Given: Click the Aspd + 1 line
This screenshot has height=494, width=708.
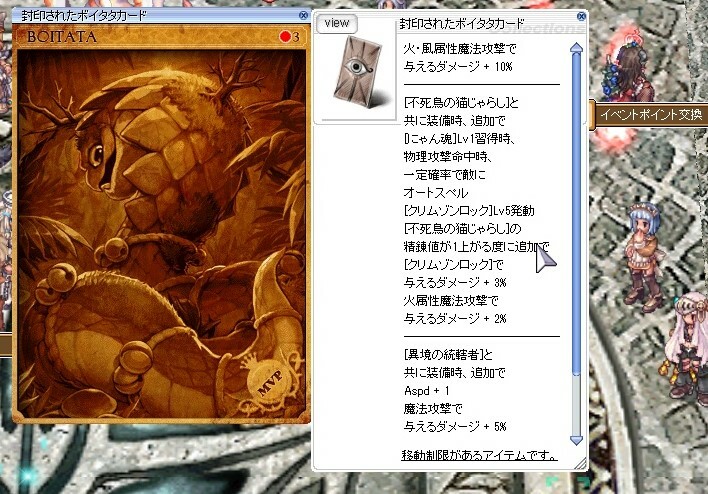Looking at the screenshot, I should [x=427, y=391].
